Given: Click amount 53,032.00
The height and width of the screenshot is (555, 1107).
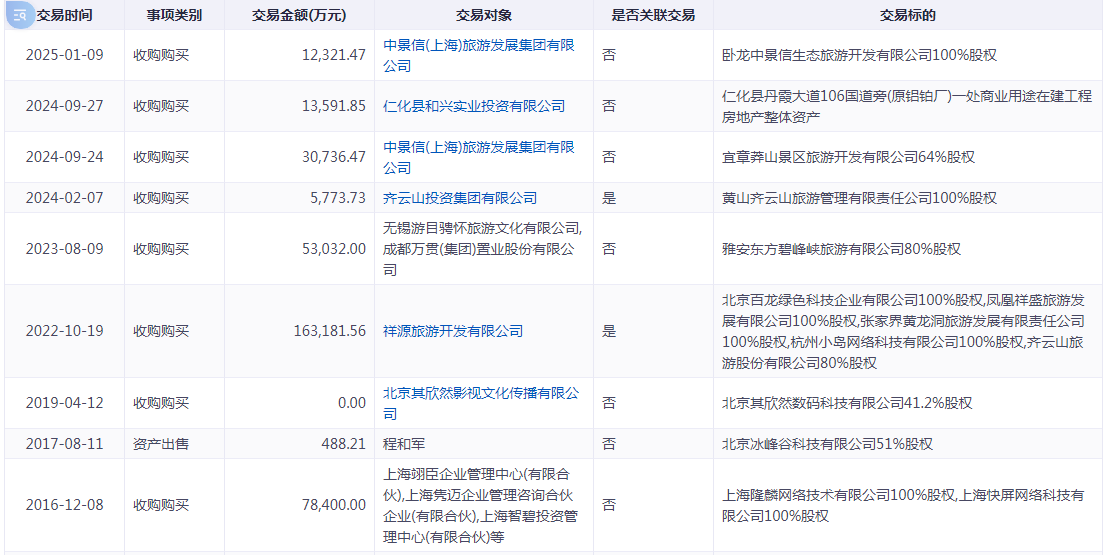Looking at the screenshot, I should click(x=335, y=249).
